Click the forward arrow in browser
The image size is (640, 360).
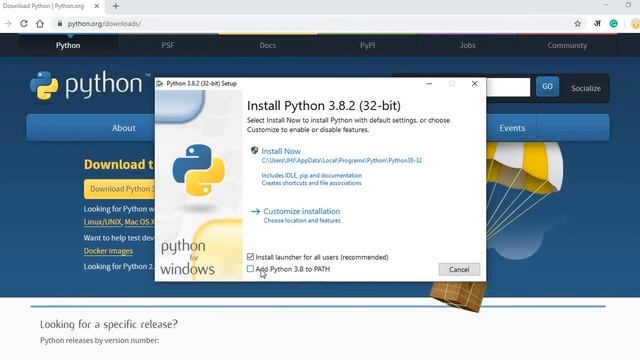click(x=8, y=24)
